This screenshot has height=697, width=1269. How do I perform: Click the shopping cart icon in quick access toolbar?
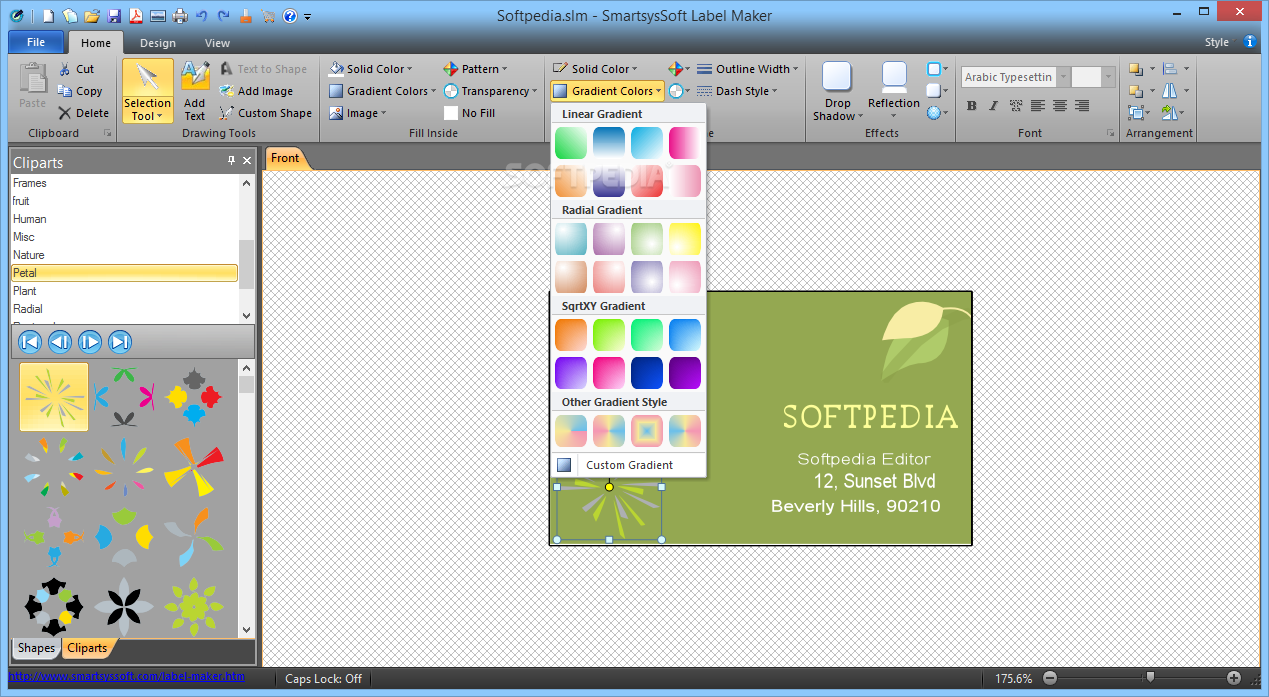tap(267, 16)
